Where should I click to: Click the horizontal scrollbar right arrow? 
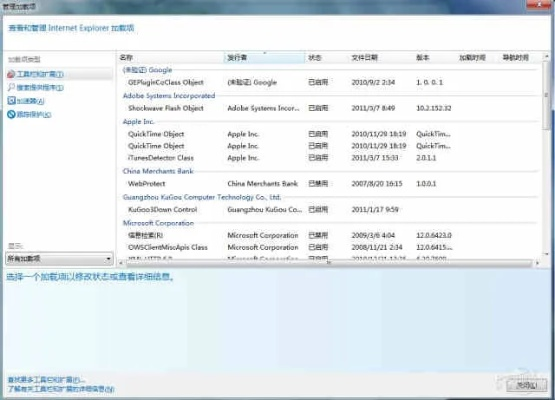537,263
